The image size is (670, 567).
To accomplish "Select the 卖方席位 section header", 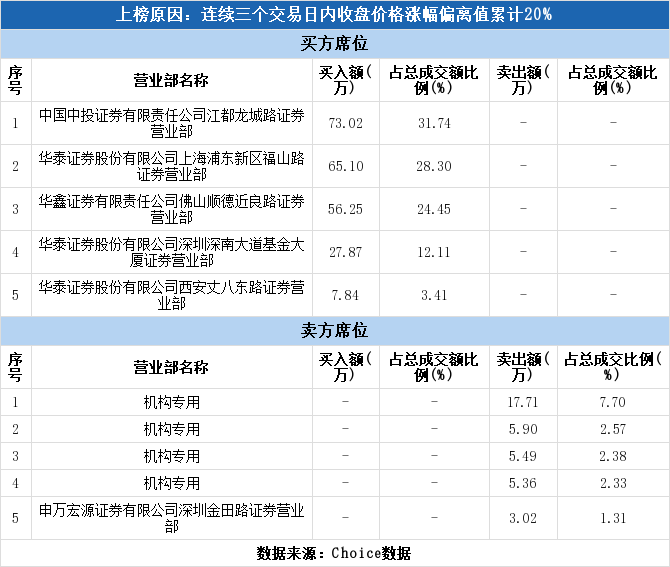I will (334, 331).
